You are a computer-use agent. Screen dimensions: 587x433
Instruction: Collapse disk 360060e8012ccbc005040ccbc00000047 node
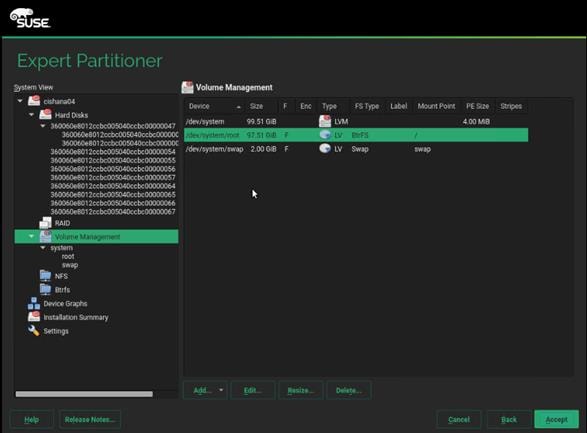pyautogui.click(x=43, y=126)
